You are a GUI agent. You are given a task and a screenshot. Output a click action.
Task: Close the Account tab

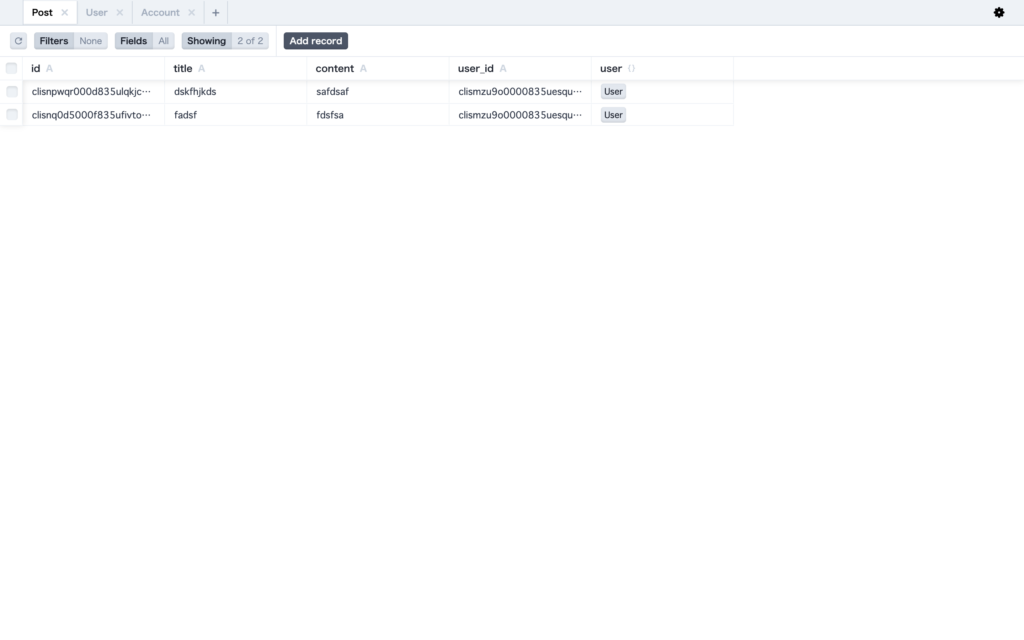192,13
